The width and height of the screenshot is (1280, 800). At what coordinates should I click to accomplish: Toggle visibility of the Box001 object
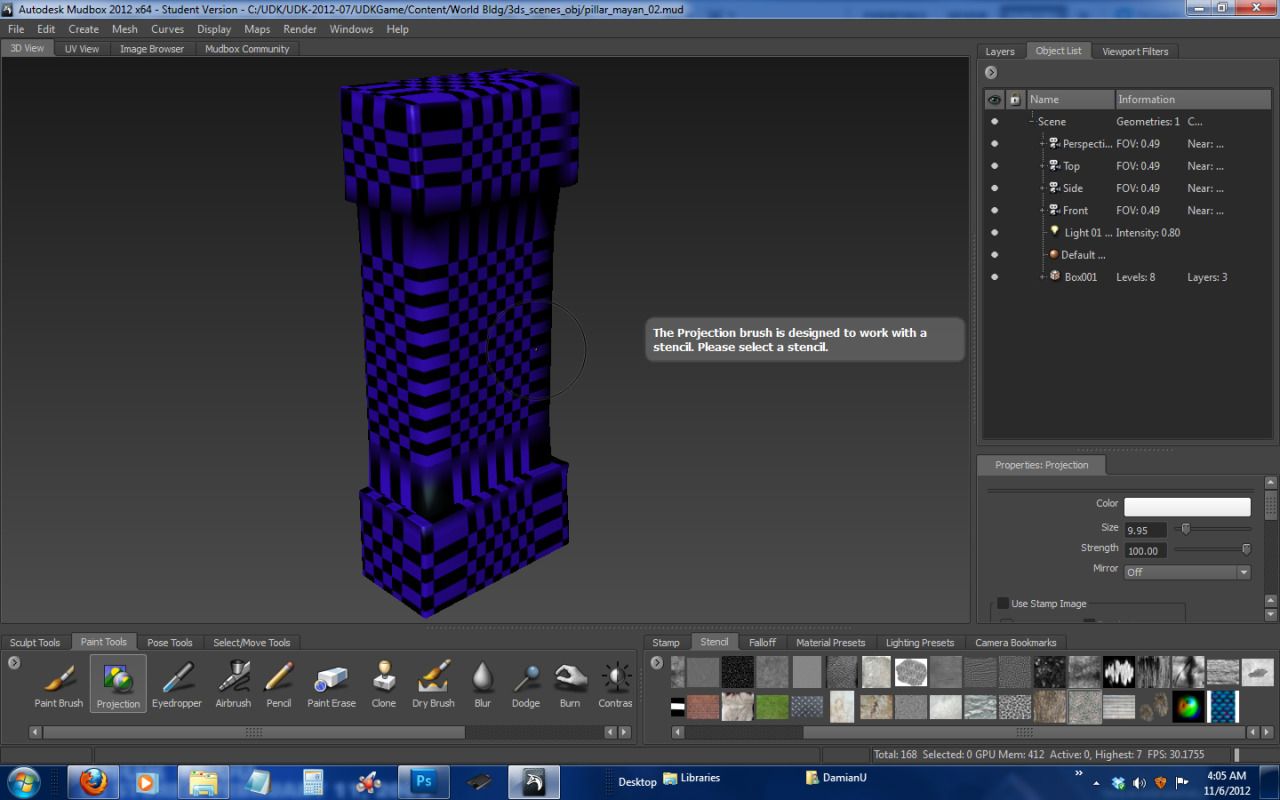tap(994, 276)
